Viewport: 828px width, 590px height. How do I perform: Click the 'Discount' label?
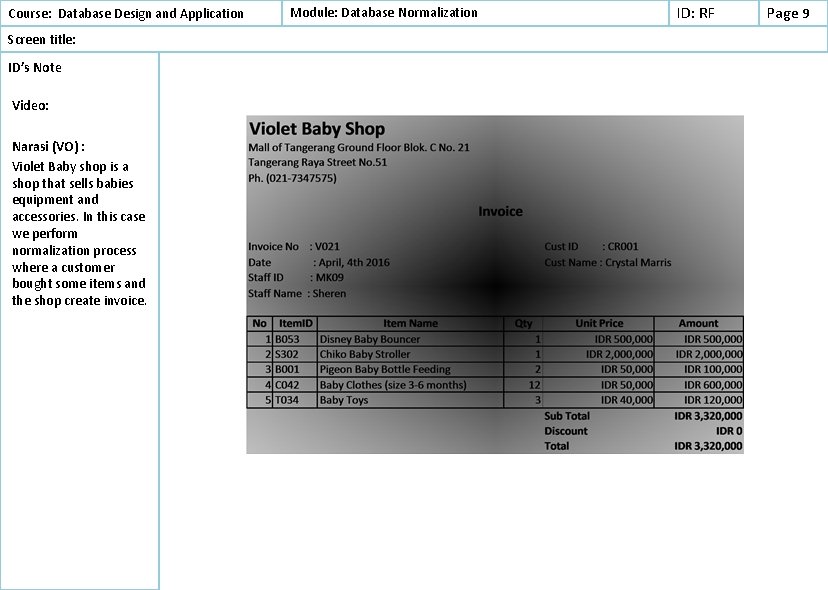tap(566, 431)
